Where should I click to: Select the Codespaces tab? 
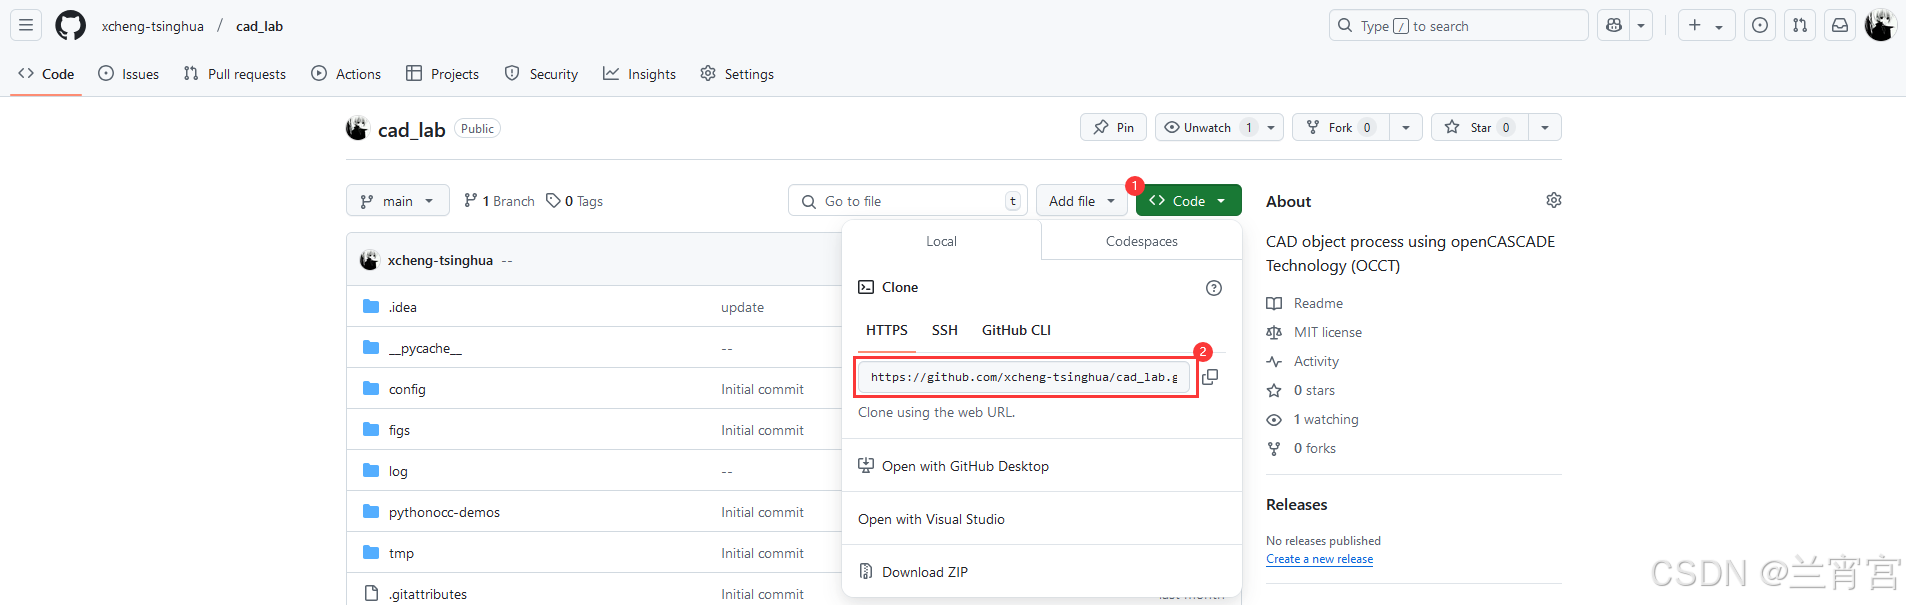tap(1142, 241)
